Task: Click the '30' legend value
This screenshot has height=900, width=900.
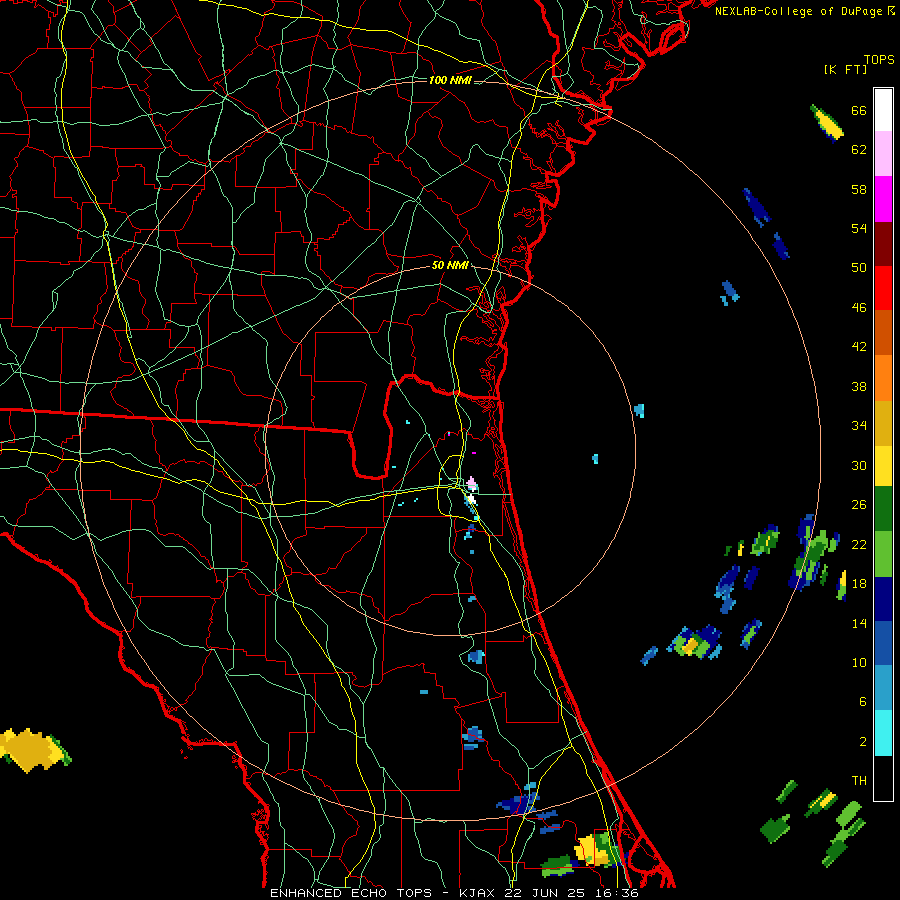Action: tap(859, 465)
